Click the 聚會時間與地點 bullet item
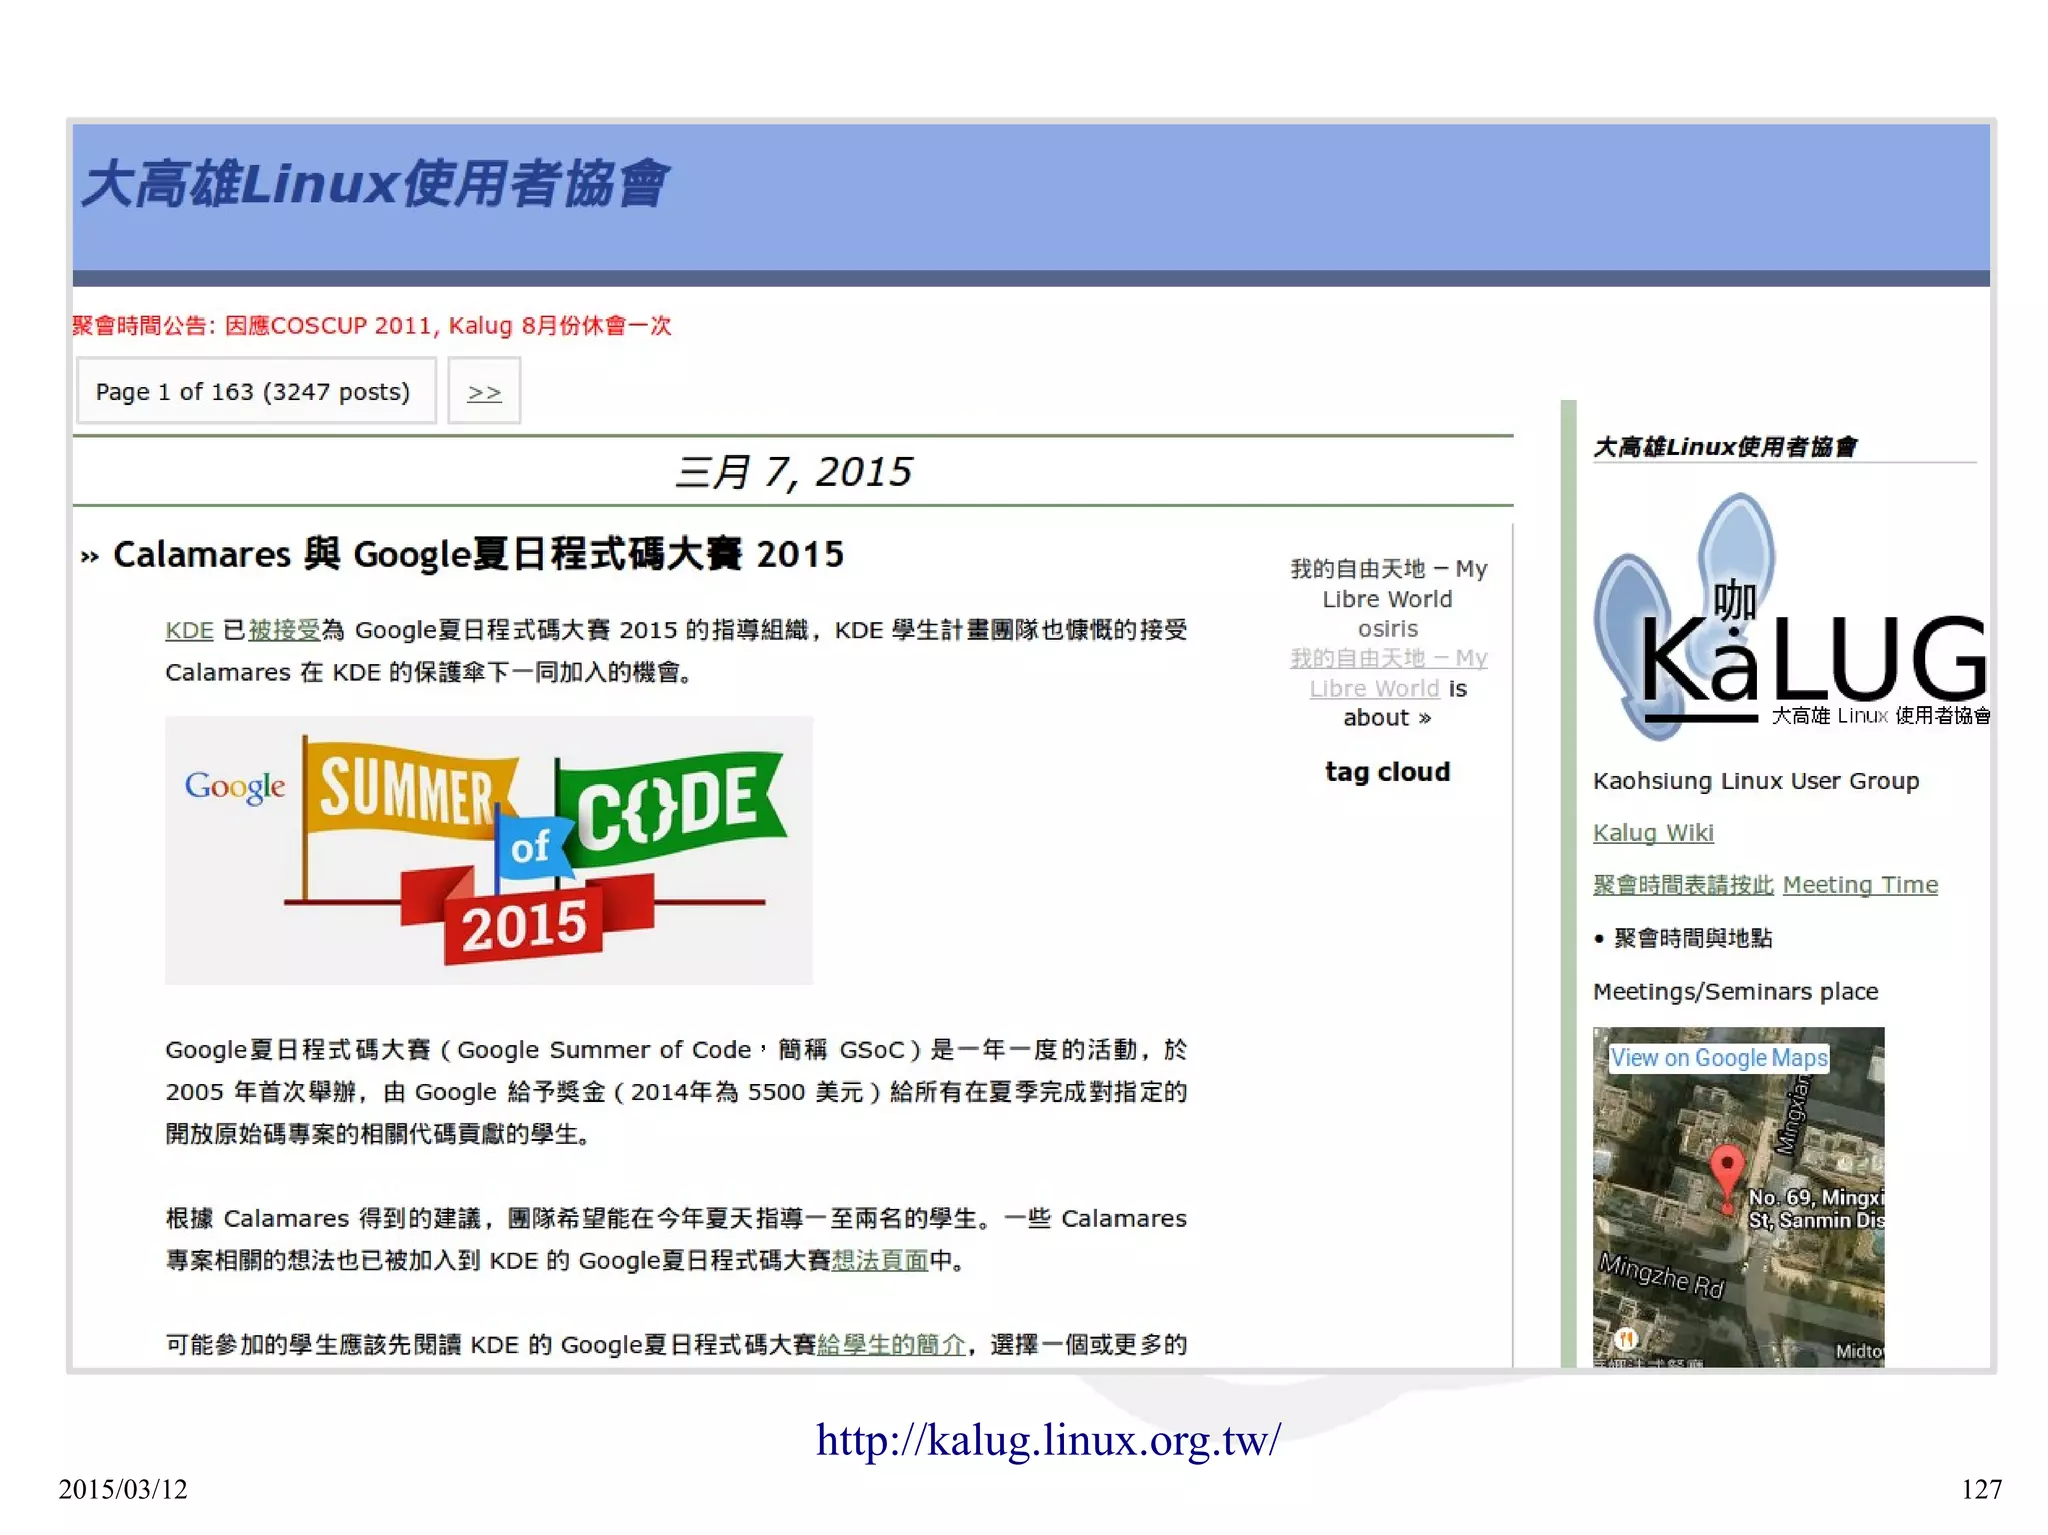 [x=1693, y=938]
